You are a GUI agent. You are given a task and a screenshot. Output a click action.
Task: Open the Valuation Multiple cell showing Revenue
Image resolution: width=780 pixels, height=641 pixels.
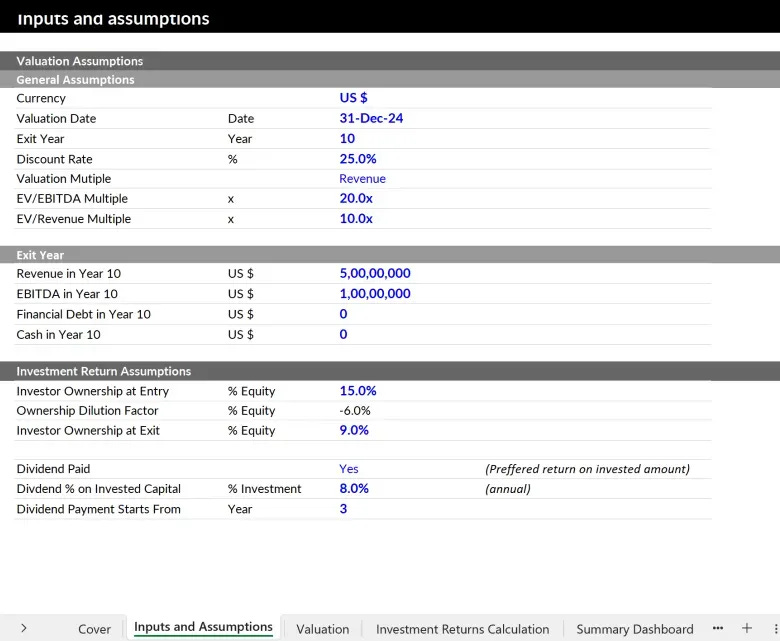click(362, 179)
